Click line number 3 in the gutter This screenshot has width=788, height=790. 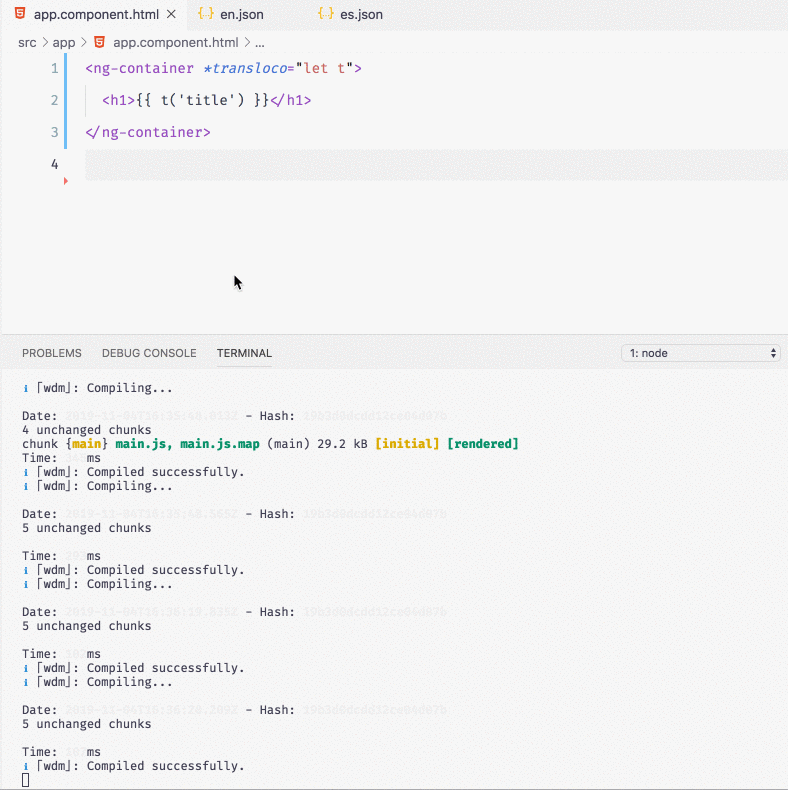click(x=54, y=132)
